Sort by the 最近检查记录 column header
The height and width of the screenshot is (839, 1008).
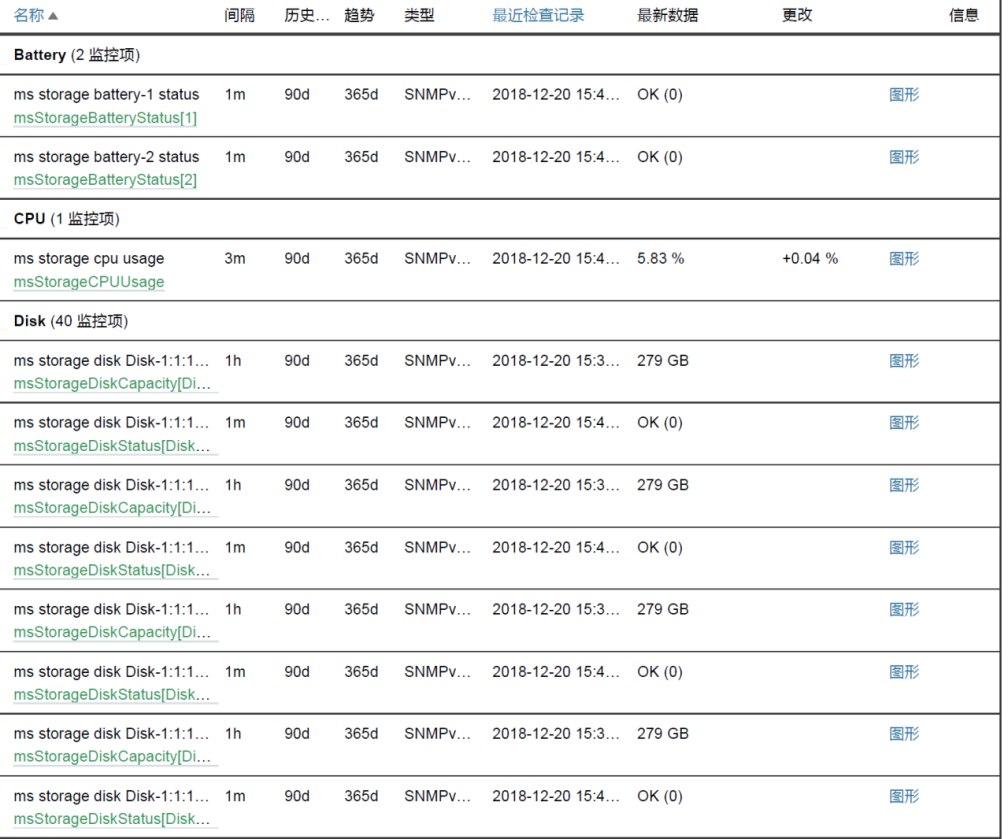[x=538, y=15]
